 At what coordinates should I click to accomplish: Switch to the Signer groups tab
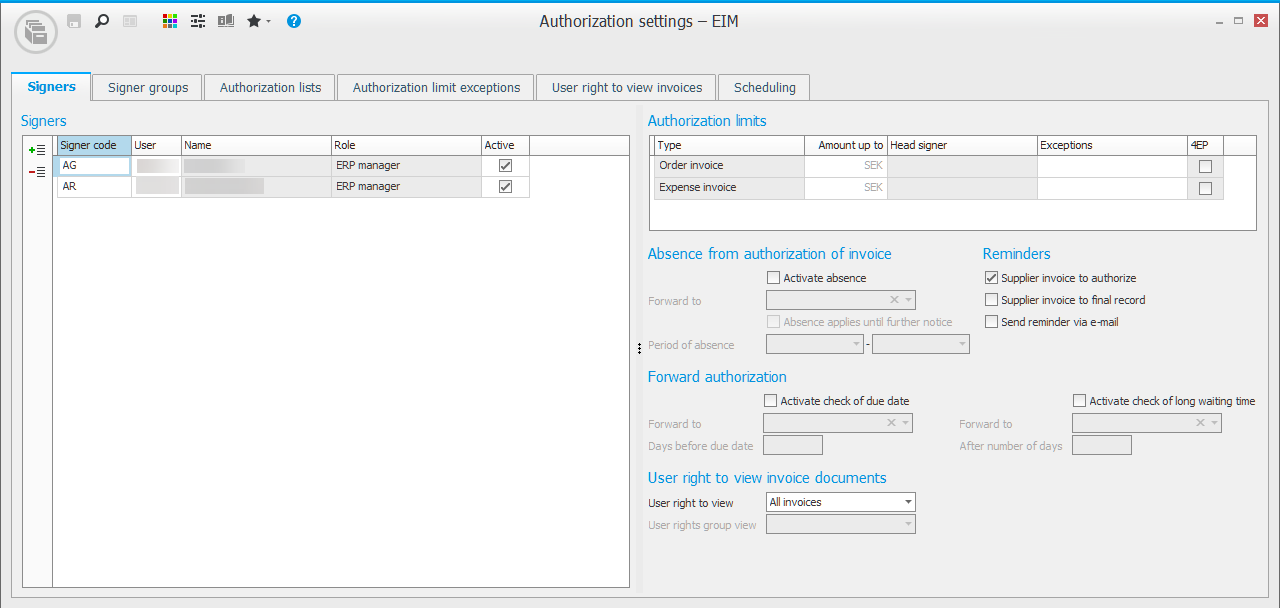pos(148,88)
